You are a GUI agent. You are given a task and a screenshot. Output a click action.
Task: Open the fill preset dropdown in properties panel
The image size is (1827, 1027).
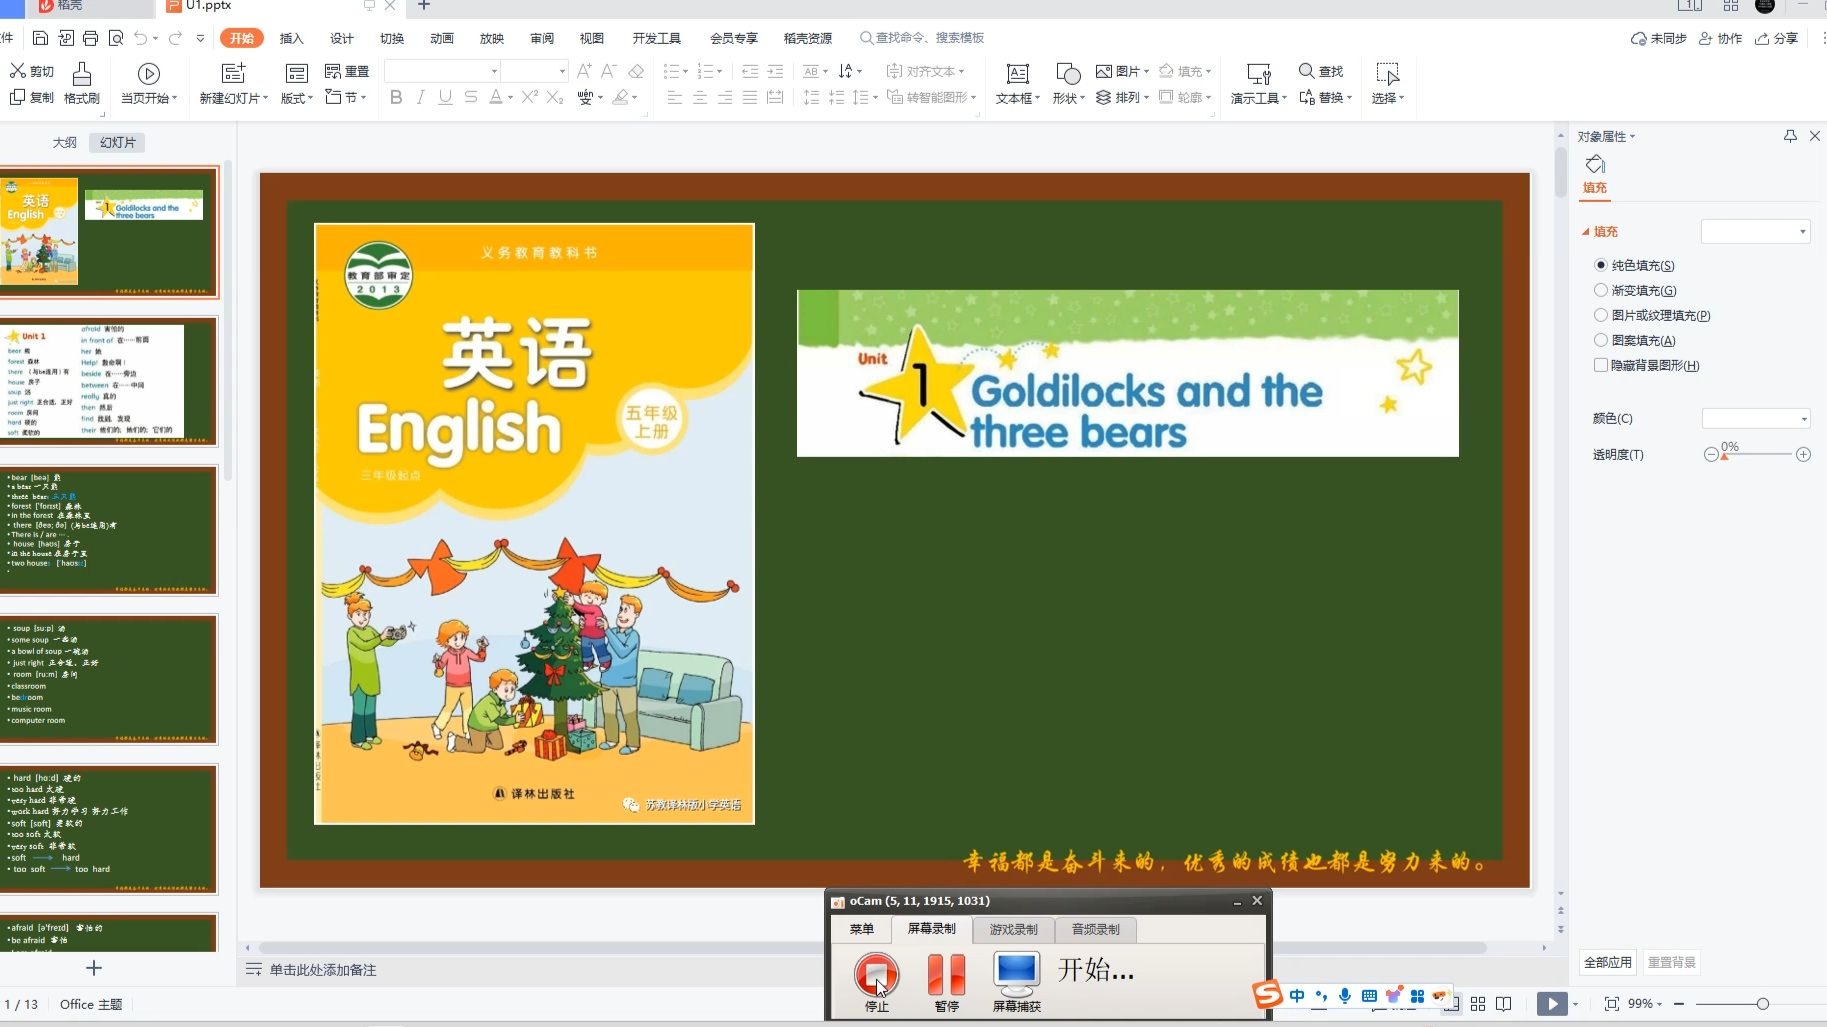1756,231
